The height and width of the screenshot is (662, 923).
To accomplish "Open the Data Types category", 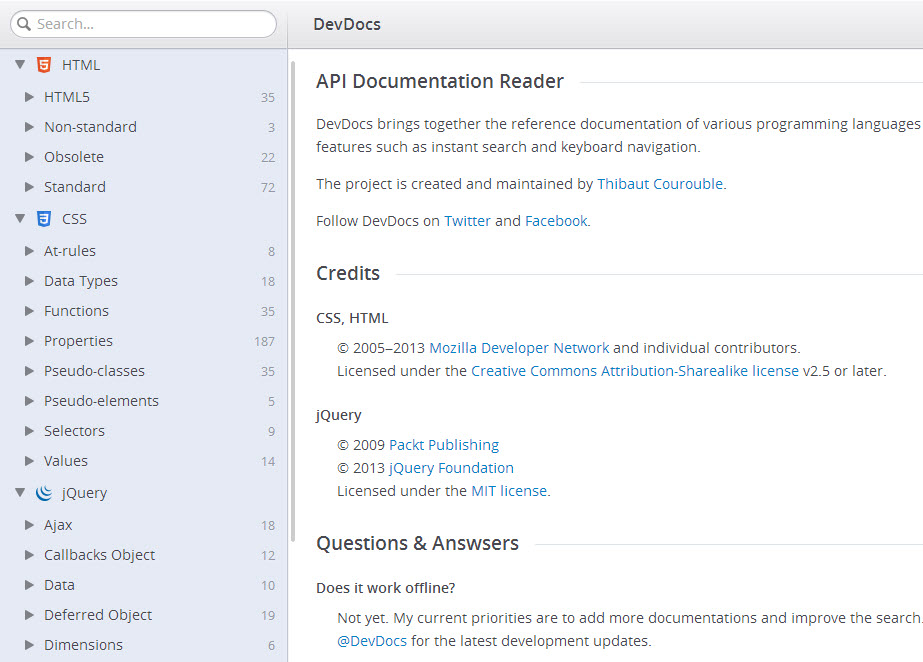I will [x=81, y=281].
